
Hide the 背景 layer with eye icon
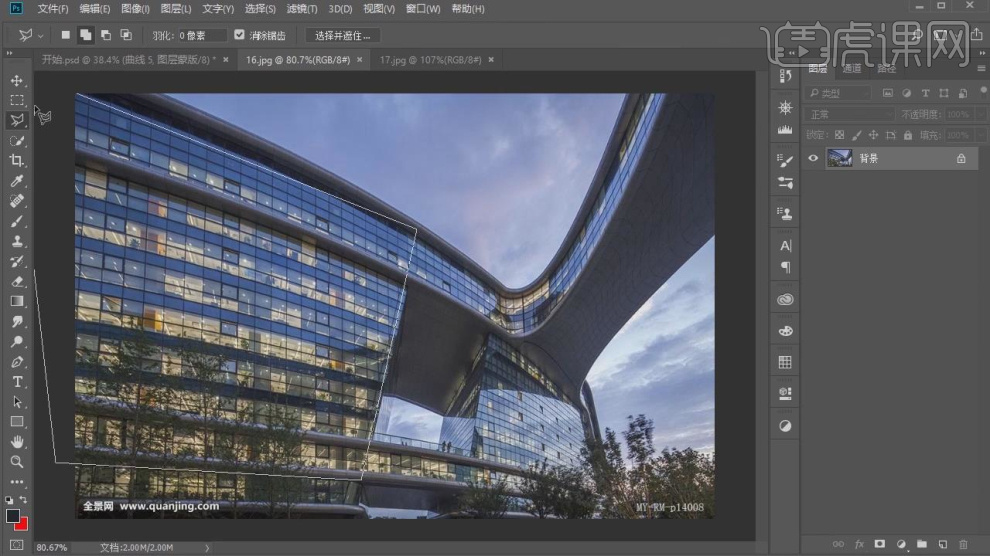(813, 158)
